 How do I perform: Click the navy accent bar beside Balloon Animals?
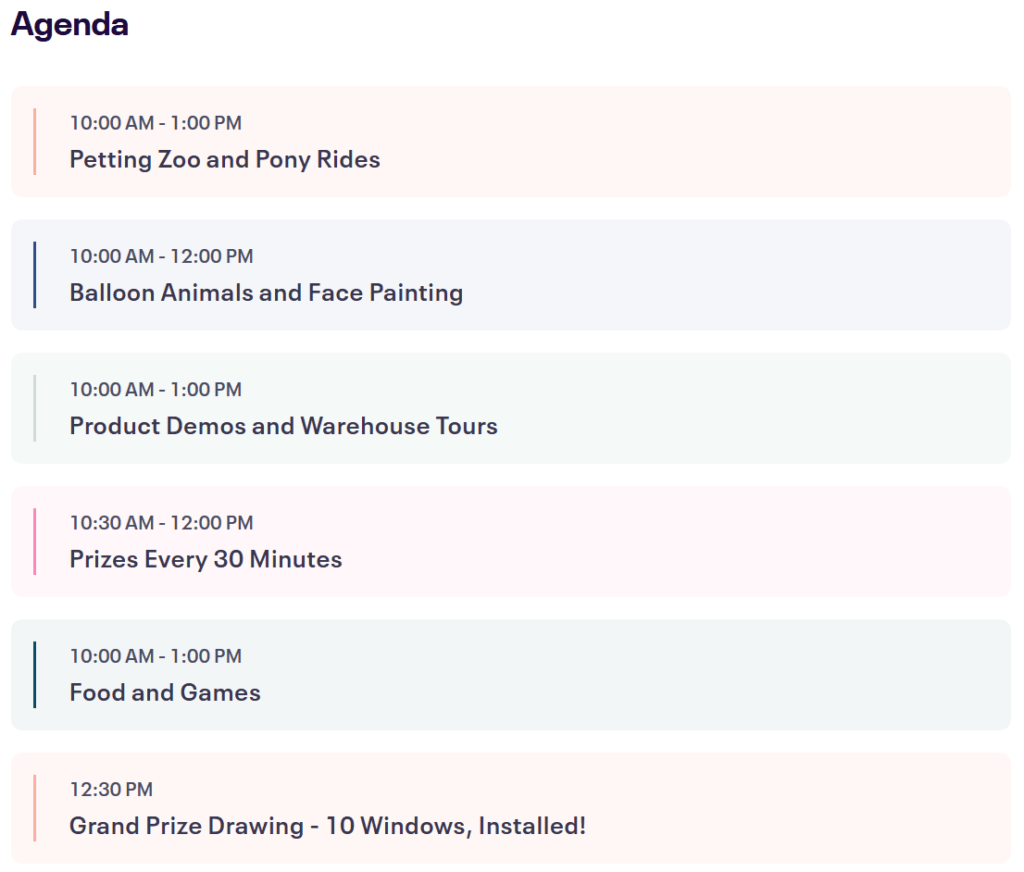(34, 274)
